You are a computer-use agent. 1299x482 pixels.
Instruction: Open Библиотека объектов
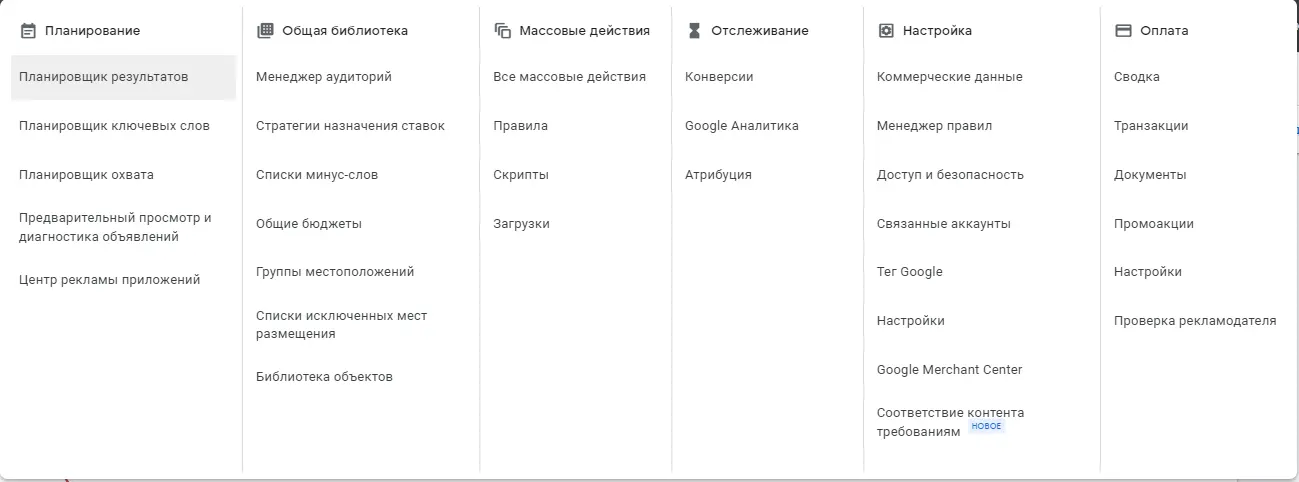(324, 377)
